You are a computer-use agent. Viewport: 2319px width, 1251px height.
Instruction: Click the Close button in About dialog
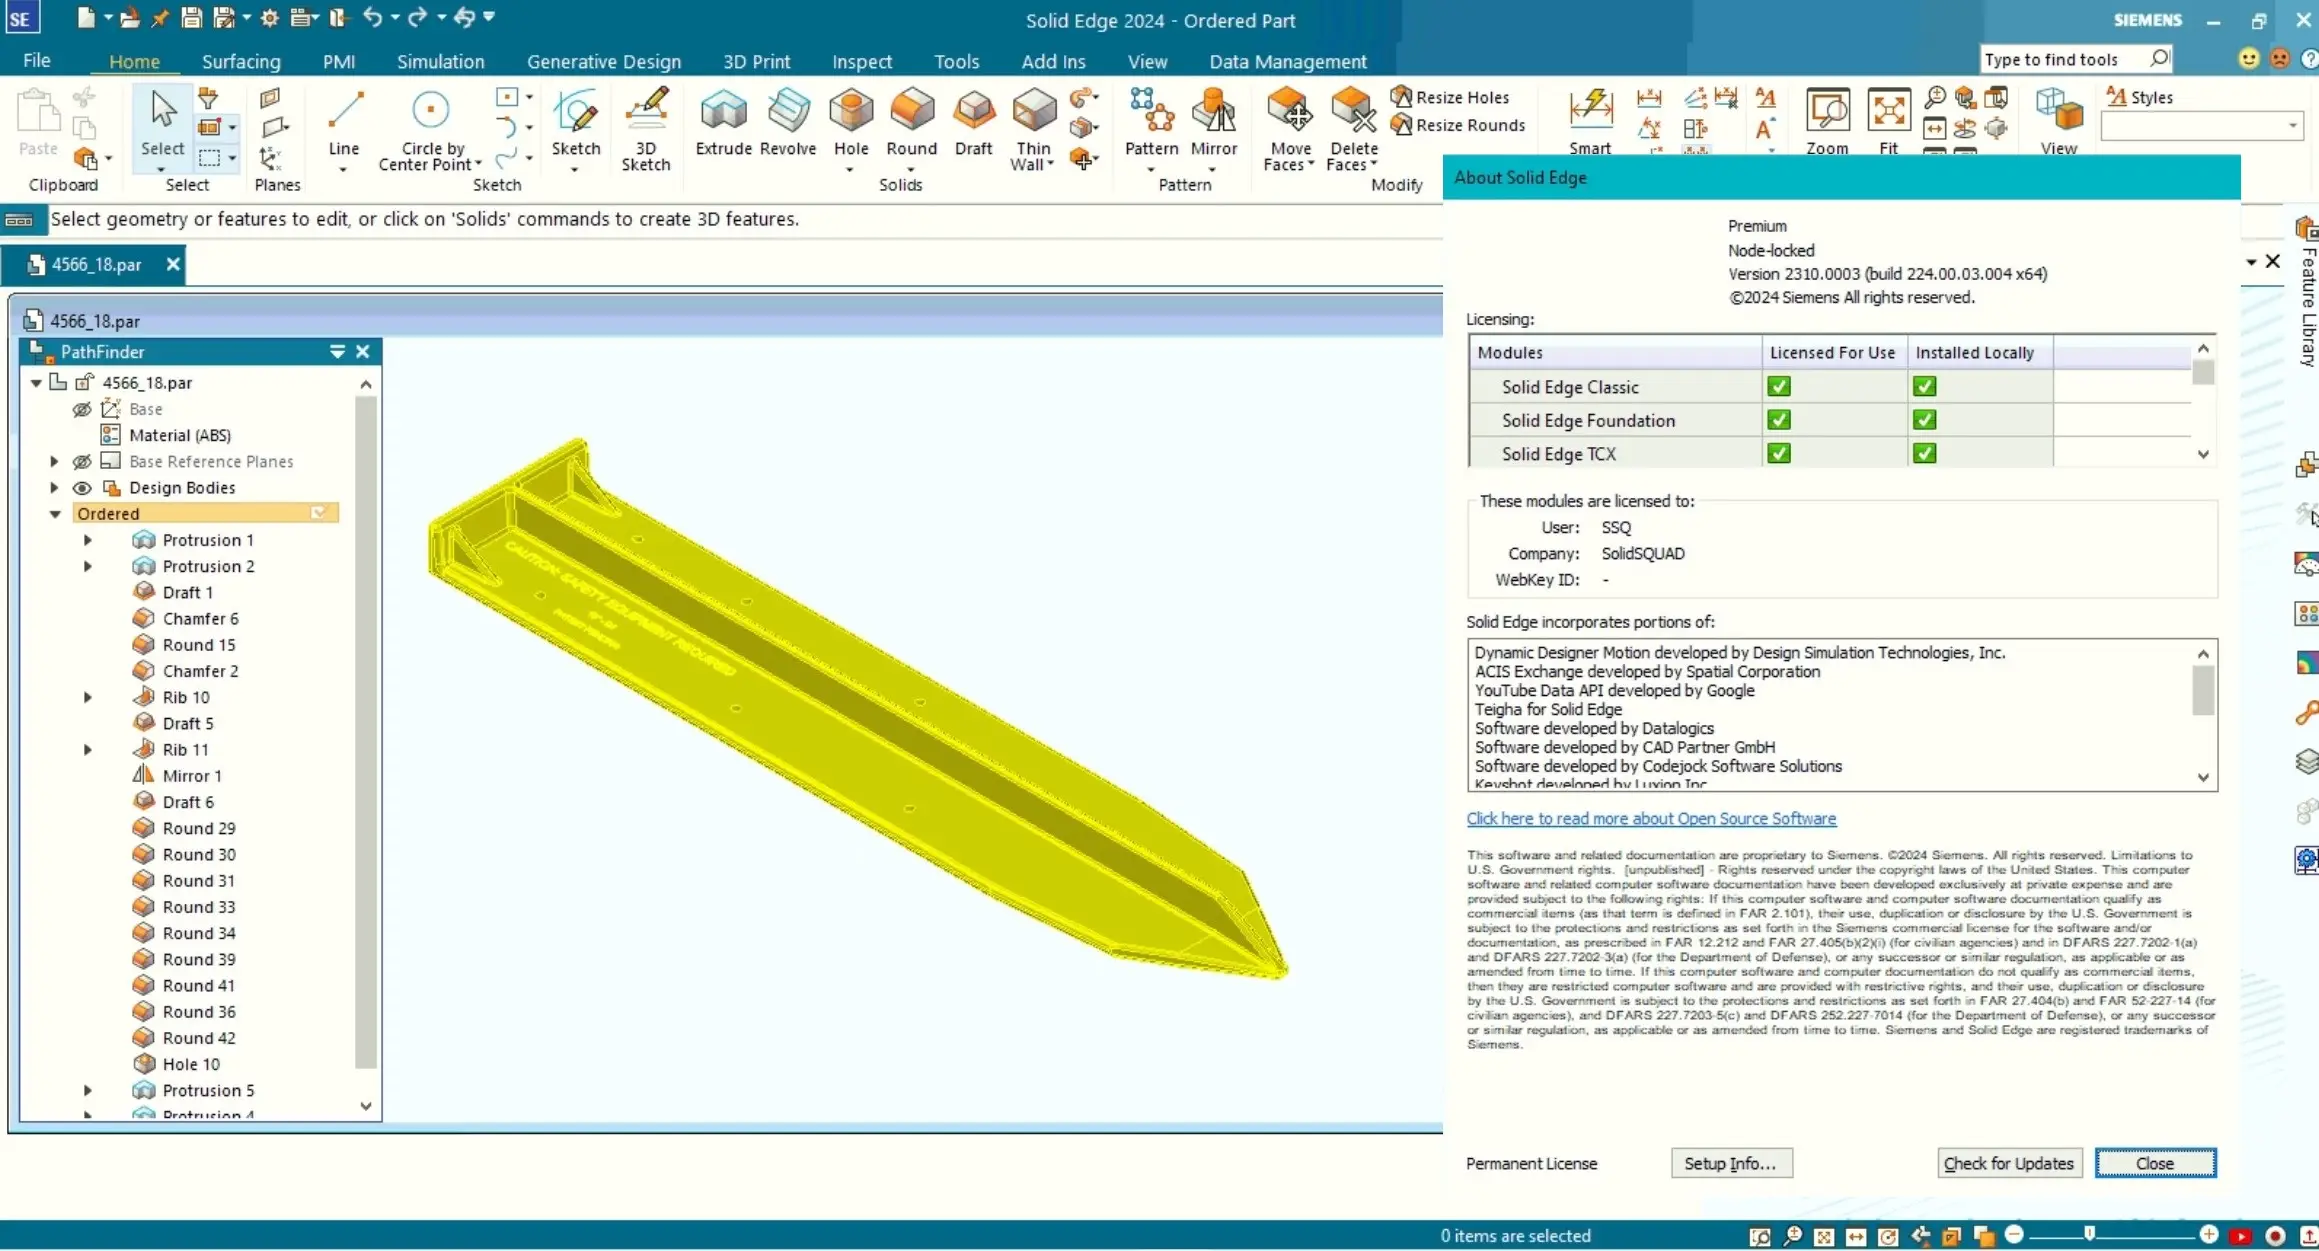[x=2155, y=1163]
